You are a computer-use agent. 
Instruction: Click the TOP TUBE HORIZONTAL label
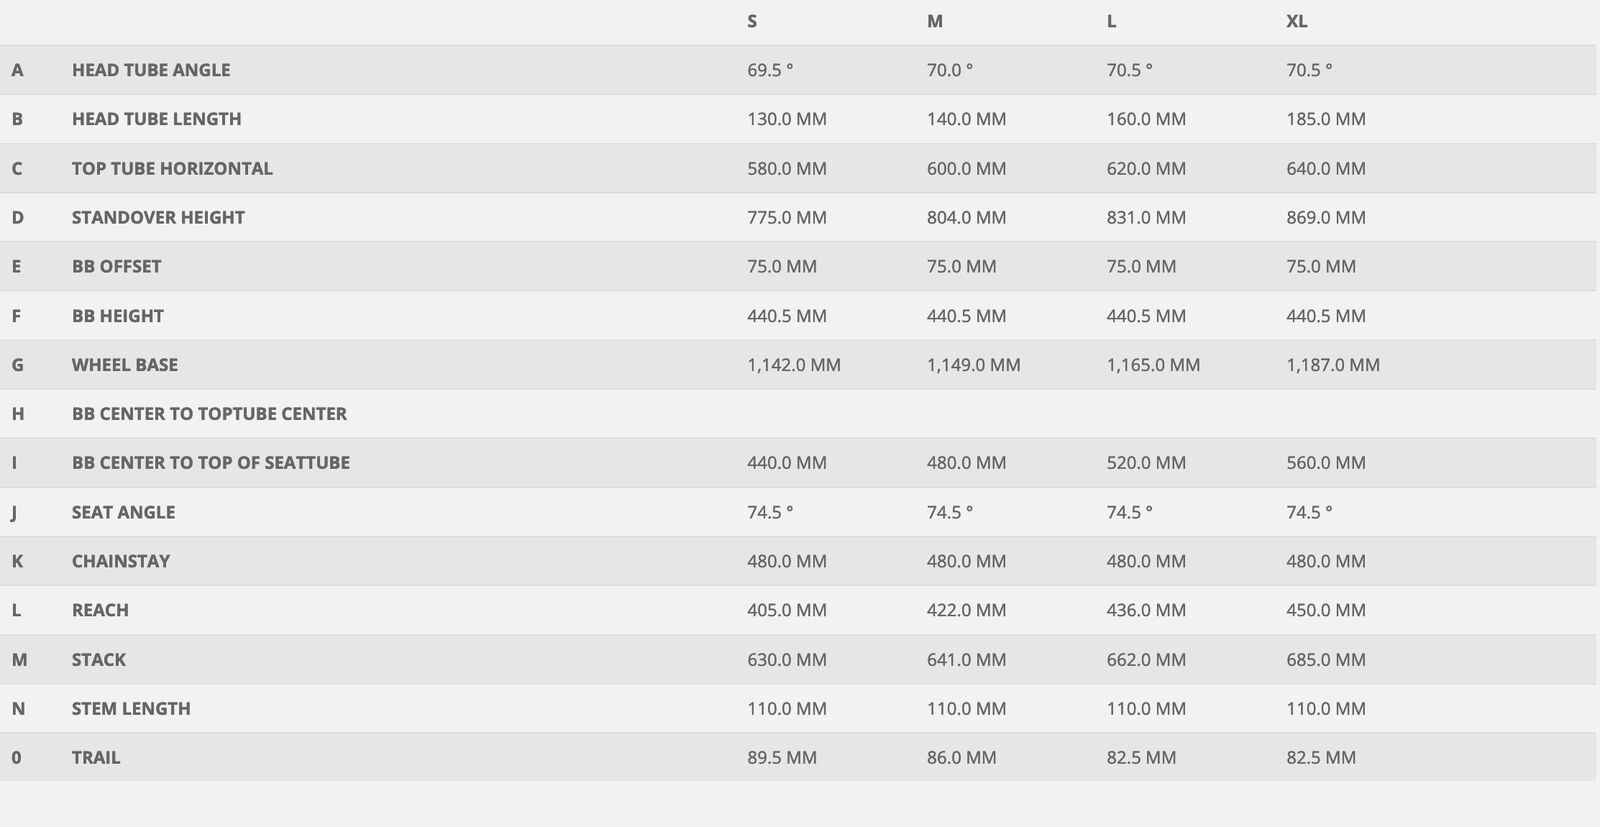[x=172, y=168]
